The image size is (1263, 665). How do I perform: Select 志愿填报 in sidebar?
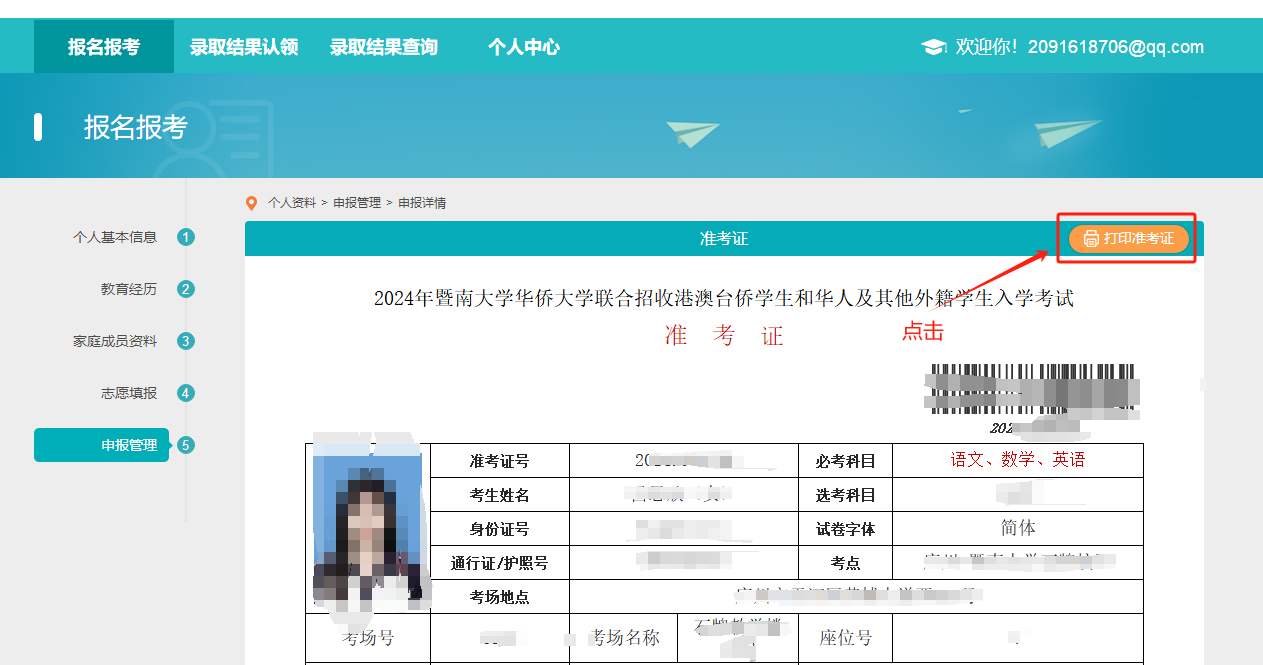point(129,393)
